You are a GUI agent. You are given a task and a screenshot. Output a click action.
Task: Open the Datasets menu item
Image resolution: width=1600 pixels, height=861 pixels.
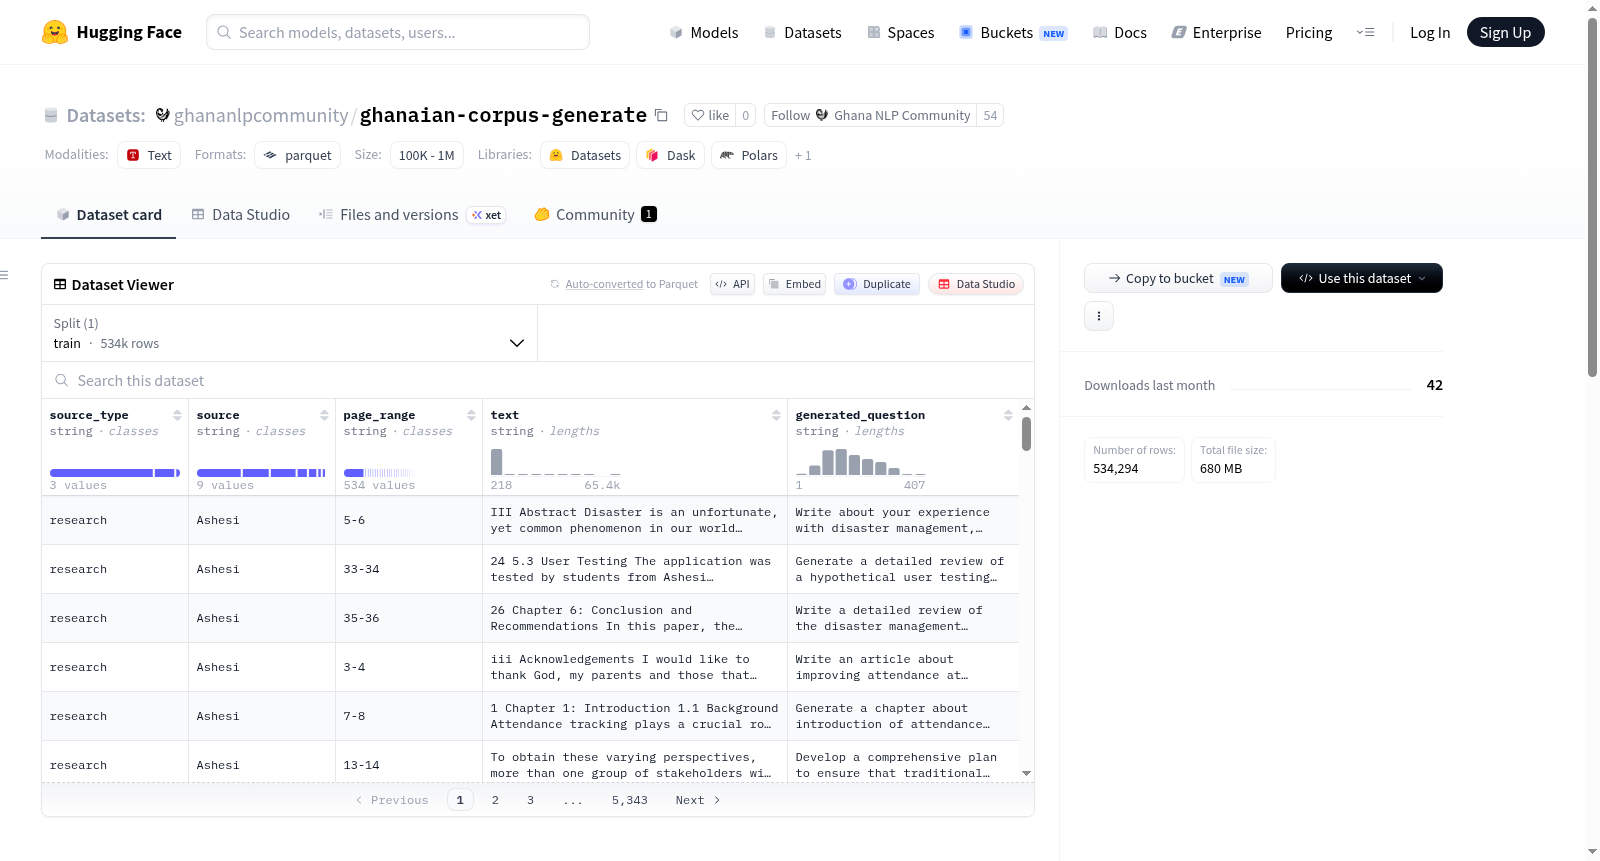pos(803,32)
